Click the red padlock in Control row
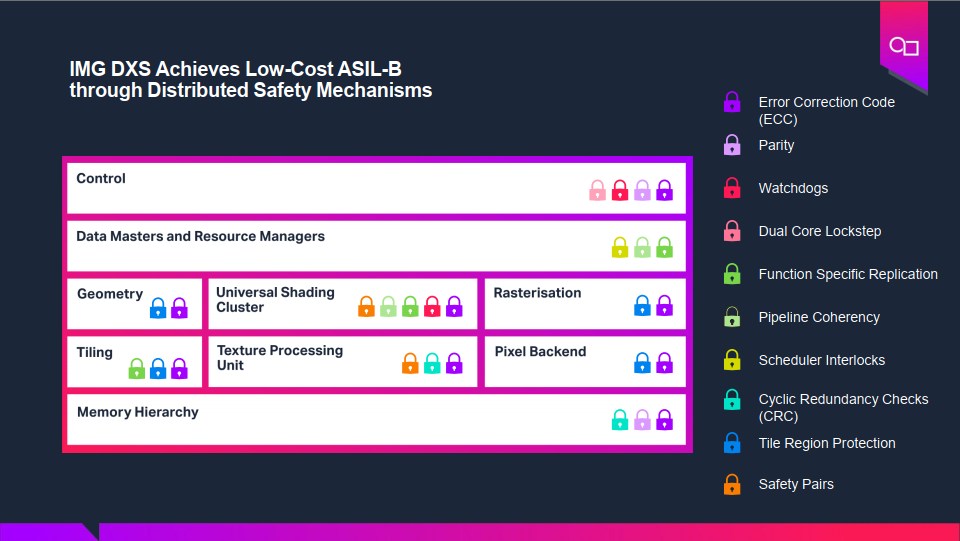 [x=620, y=190]
